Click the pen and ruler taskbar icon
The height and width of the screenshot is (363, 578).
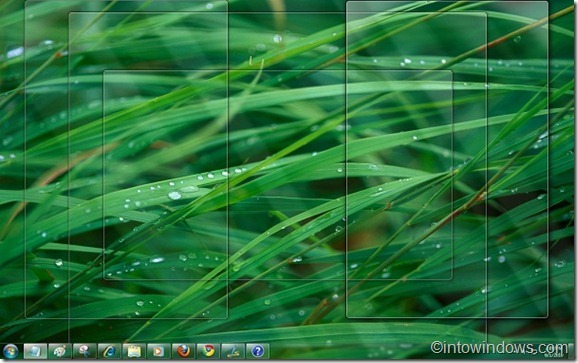click(233, 351)
